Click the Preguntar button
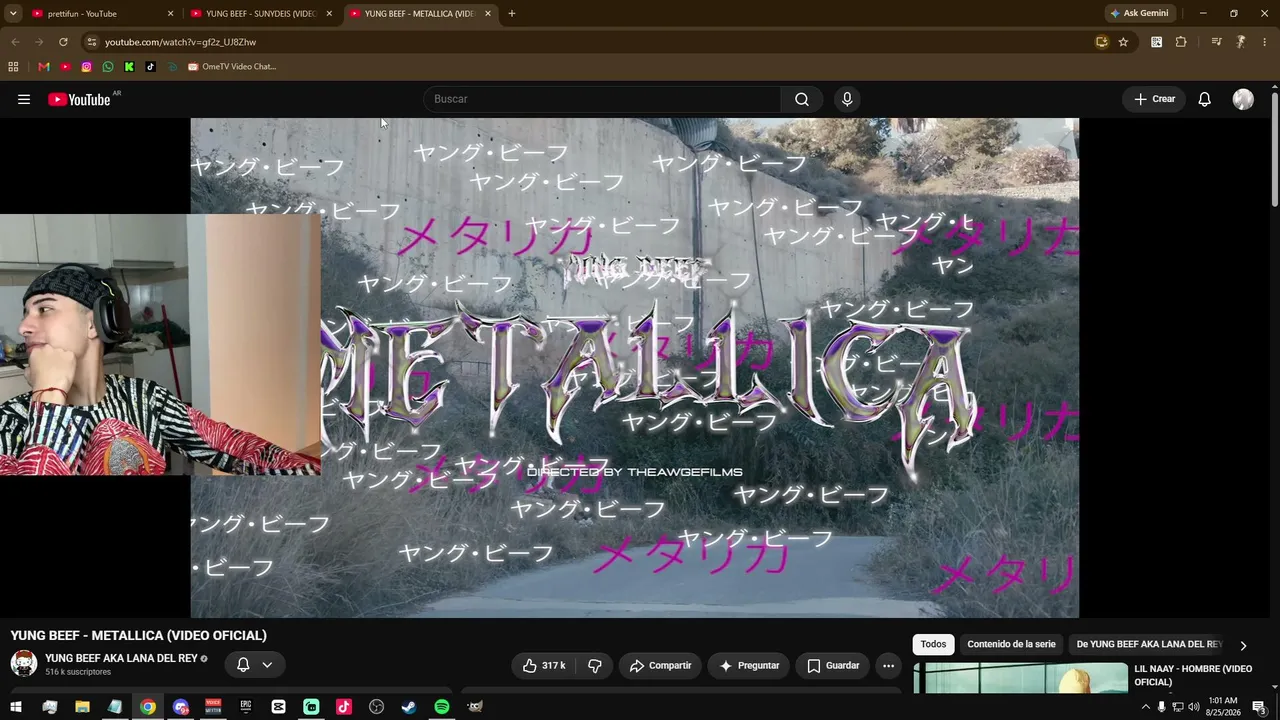 click(x=749, y=666)
